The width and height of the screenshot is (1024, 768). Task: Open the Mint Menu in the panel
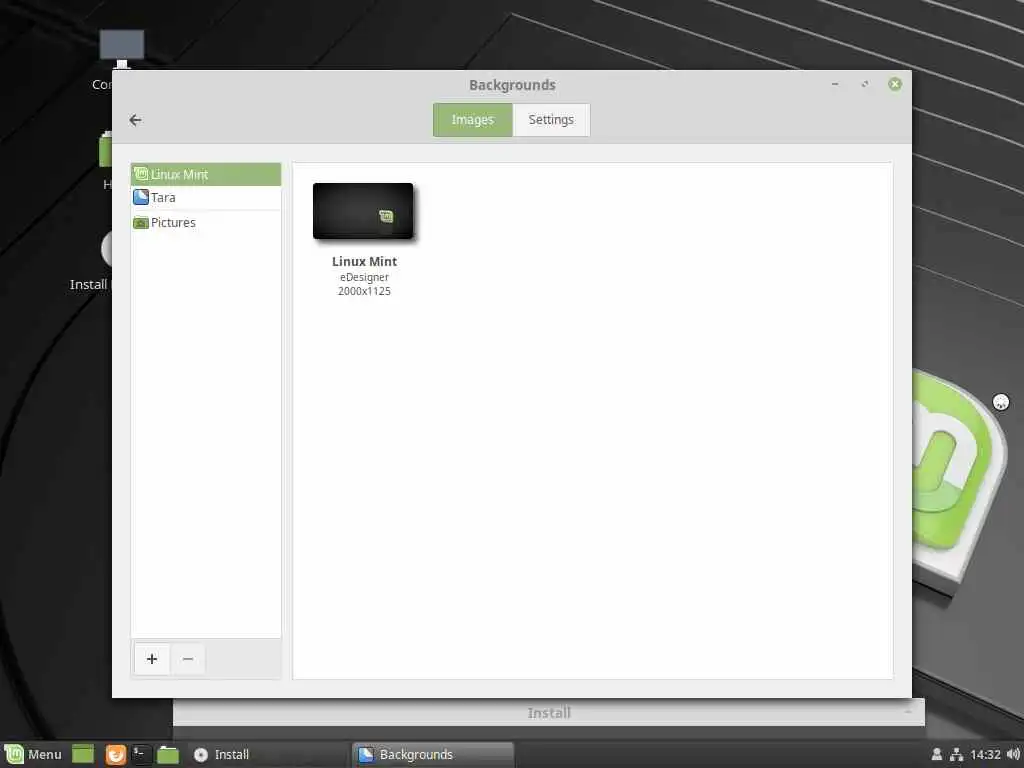pos(33,754)
